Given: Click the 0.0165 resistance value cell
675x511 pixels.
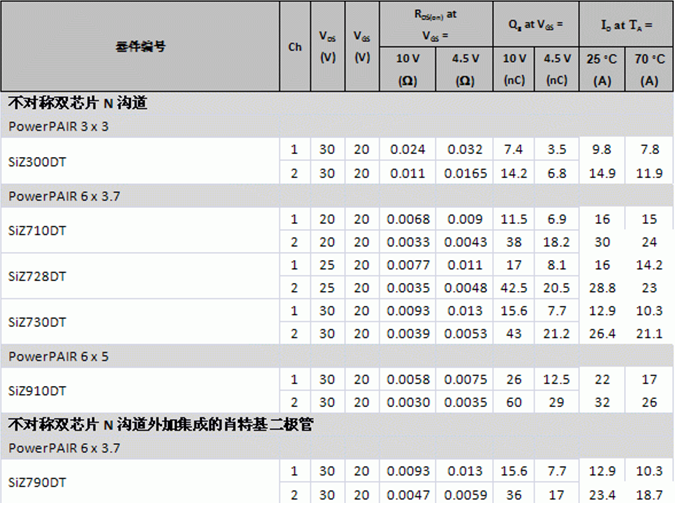Looking at the screenshot, I should [x=465, y=173].
